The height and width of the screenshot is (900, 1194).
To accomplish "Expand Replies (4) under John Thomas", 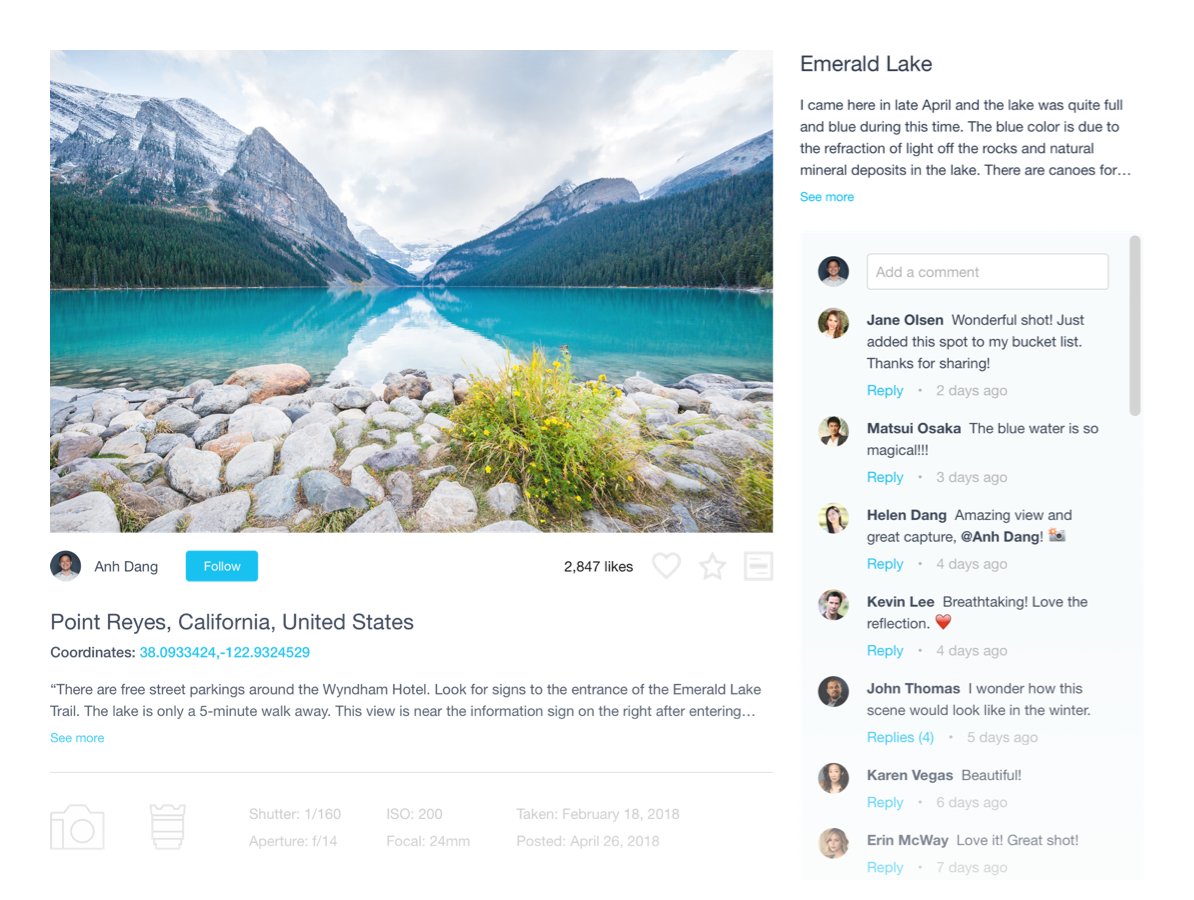I will pos(900,737).
